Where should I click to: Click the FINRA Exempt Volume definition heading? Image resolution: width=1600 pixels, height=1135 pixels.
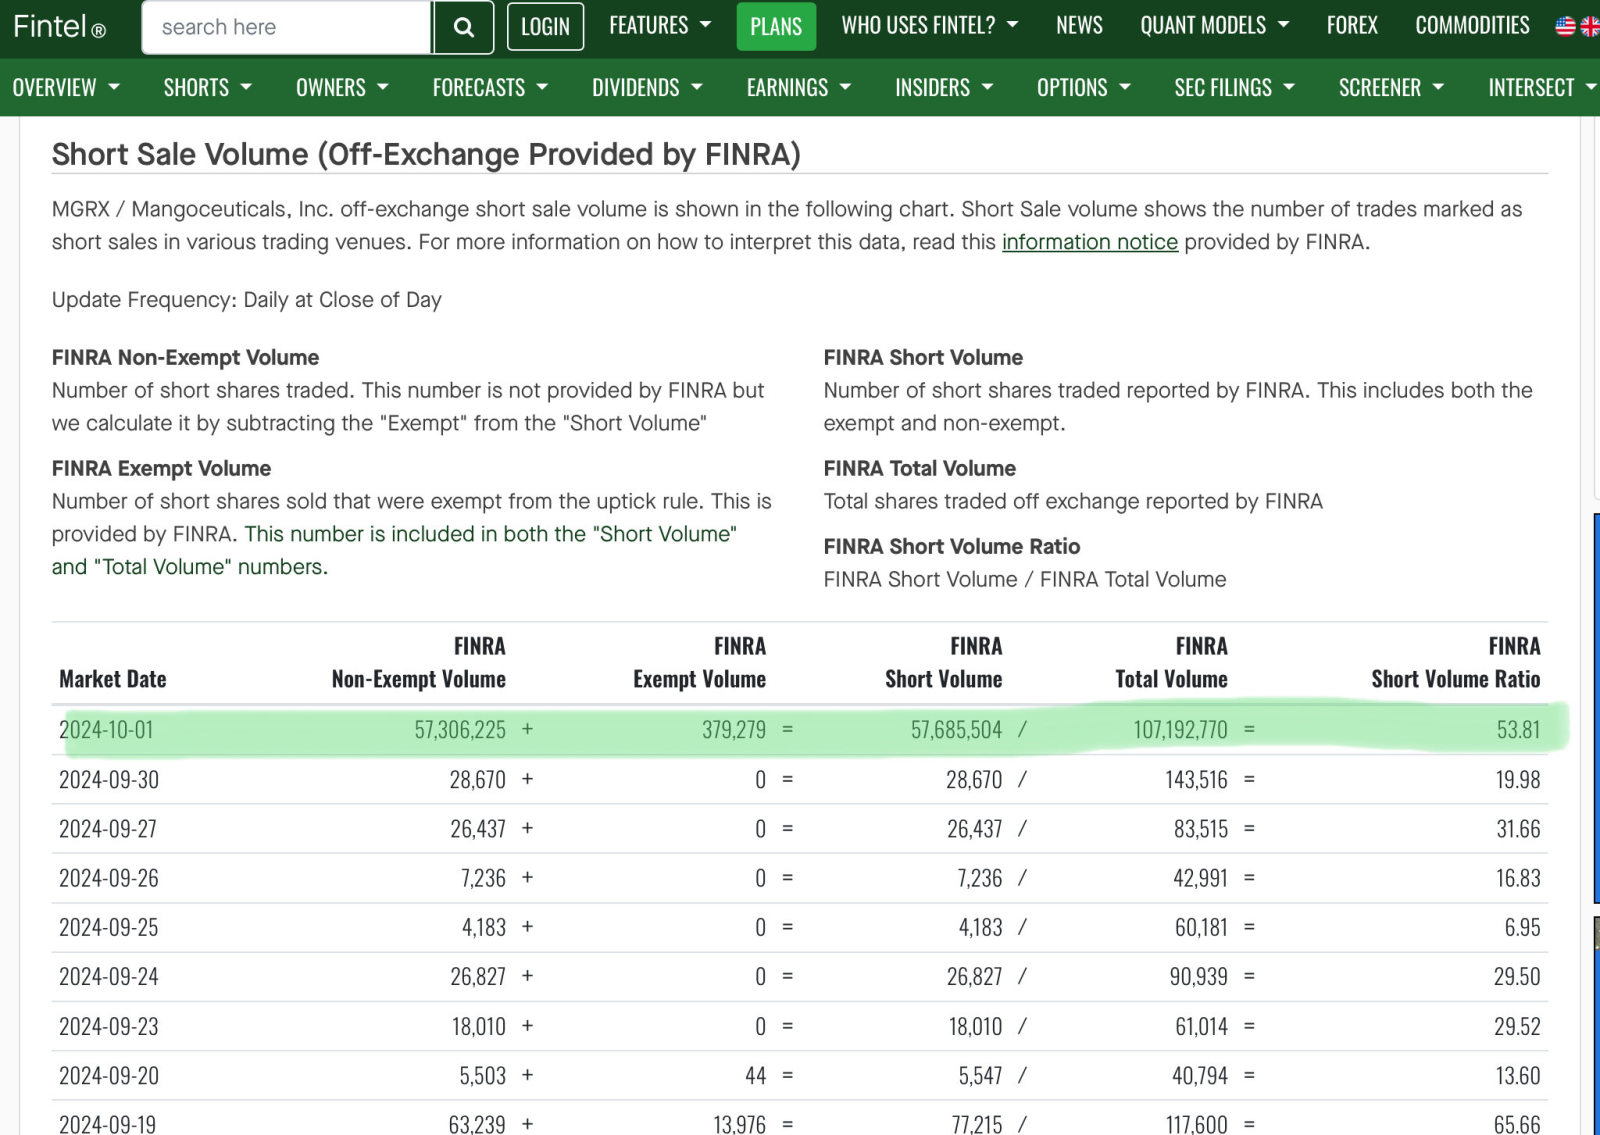[x=161, y=468]
